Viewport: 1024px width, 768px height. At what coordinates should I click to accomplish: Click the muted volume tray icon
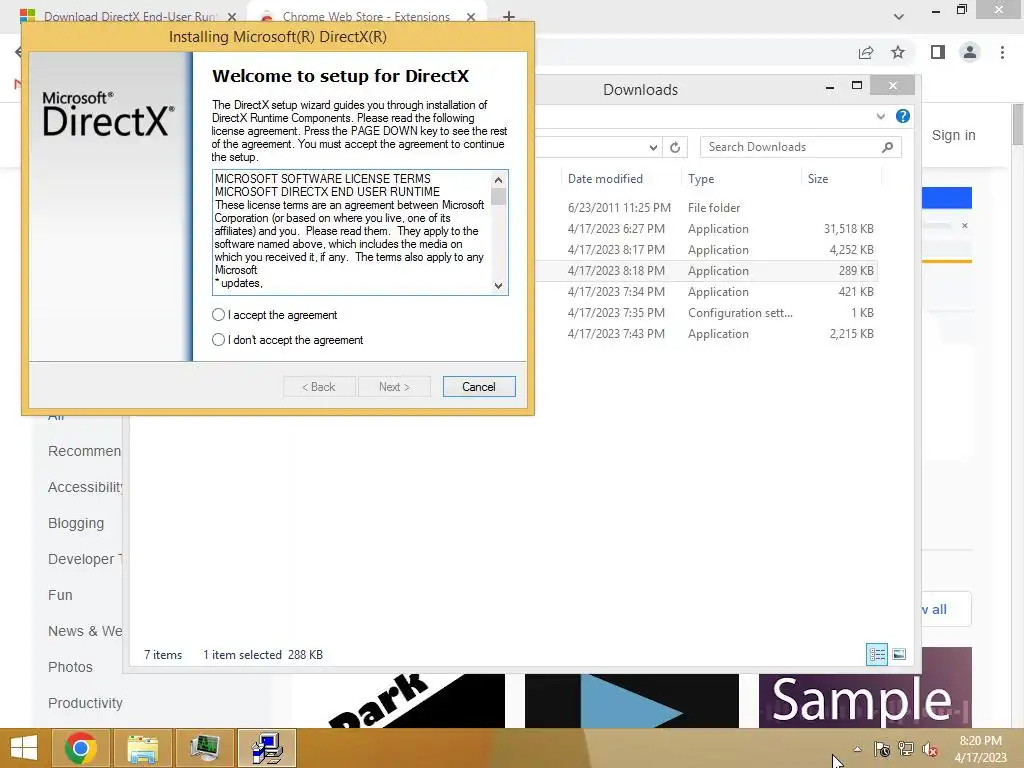point(929,749)
